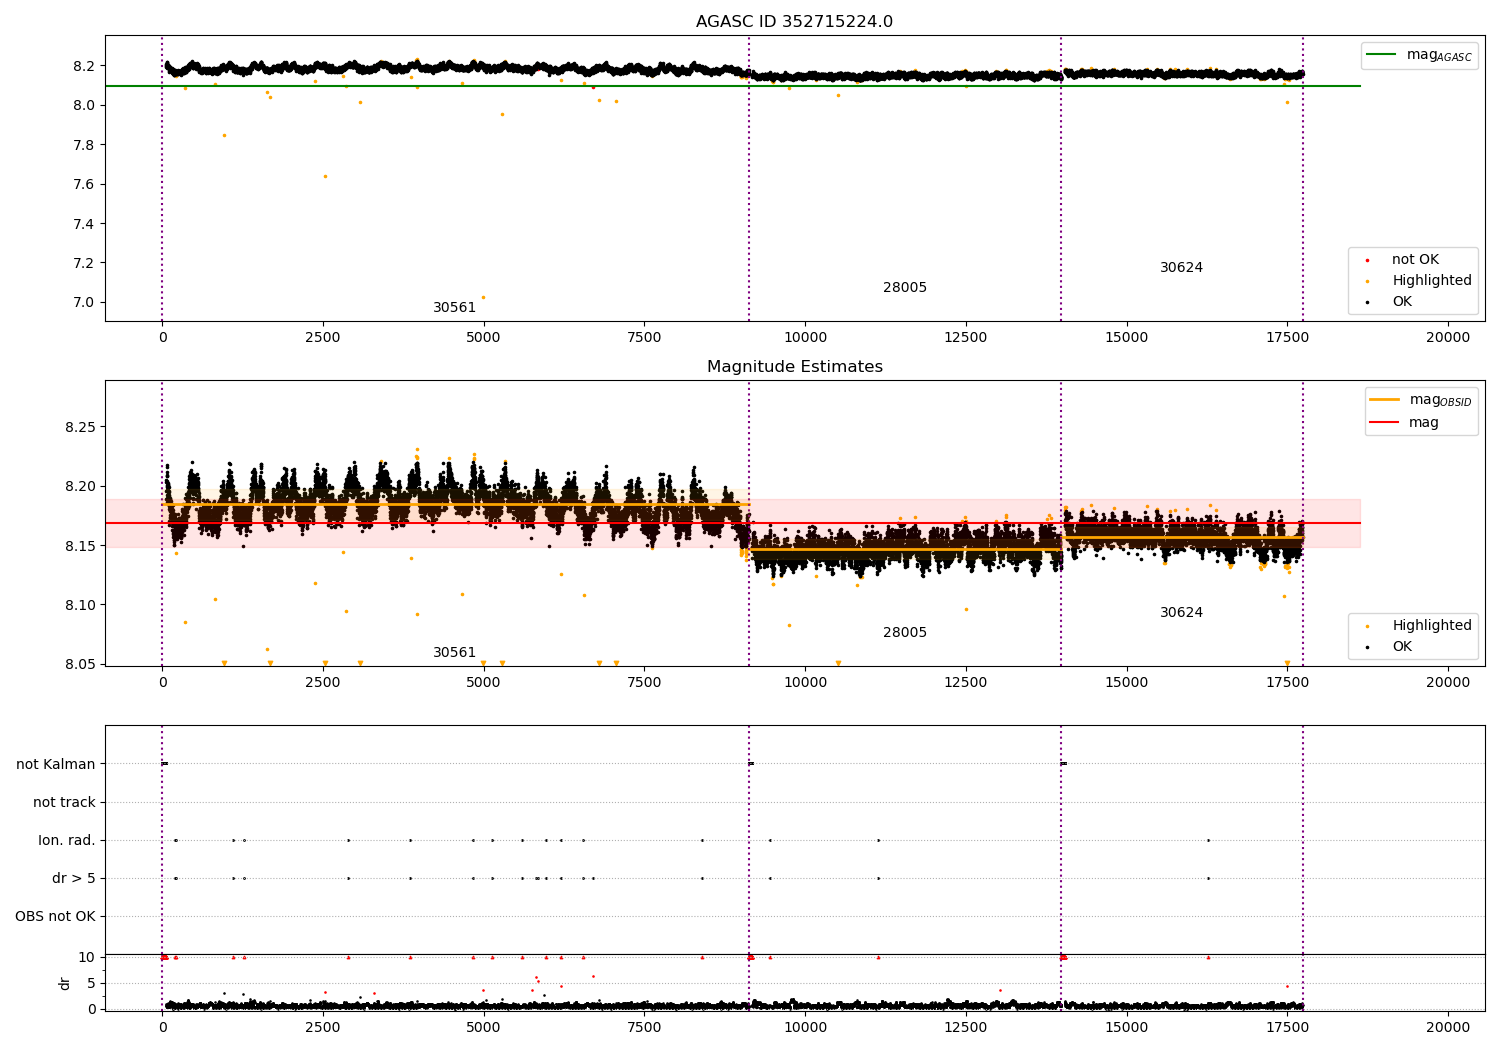Click the "OBS not OK" axis label
The height and width of the screenshot is (1050, 1500).
pos(55,917)
